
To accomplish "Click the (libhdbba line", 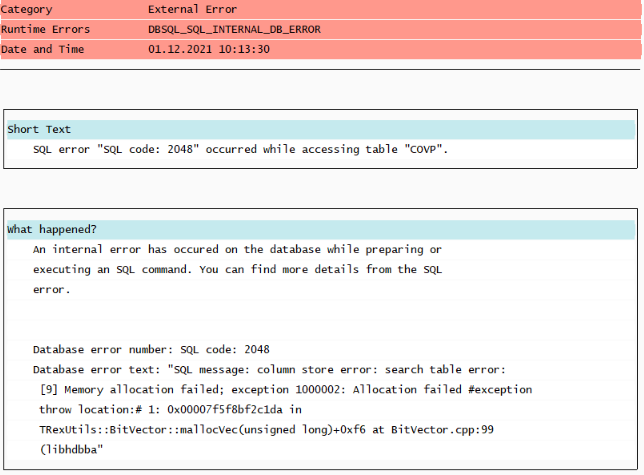I will (71, 450).
